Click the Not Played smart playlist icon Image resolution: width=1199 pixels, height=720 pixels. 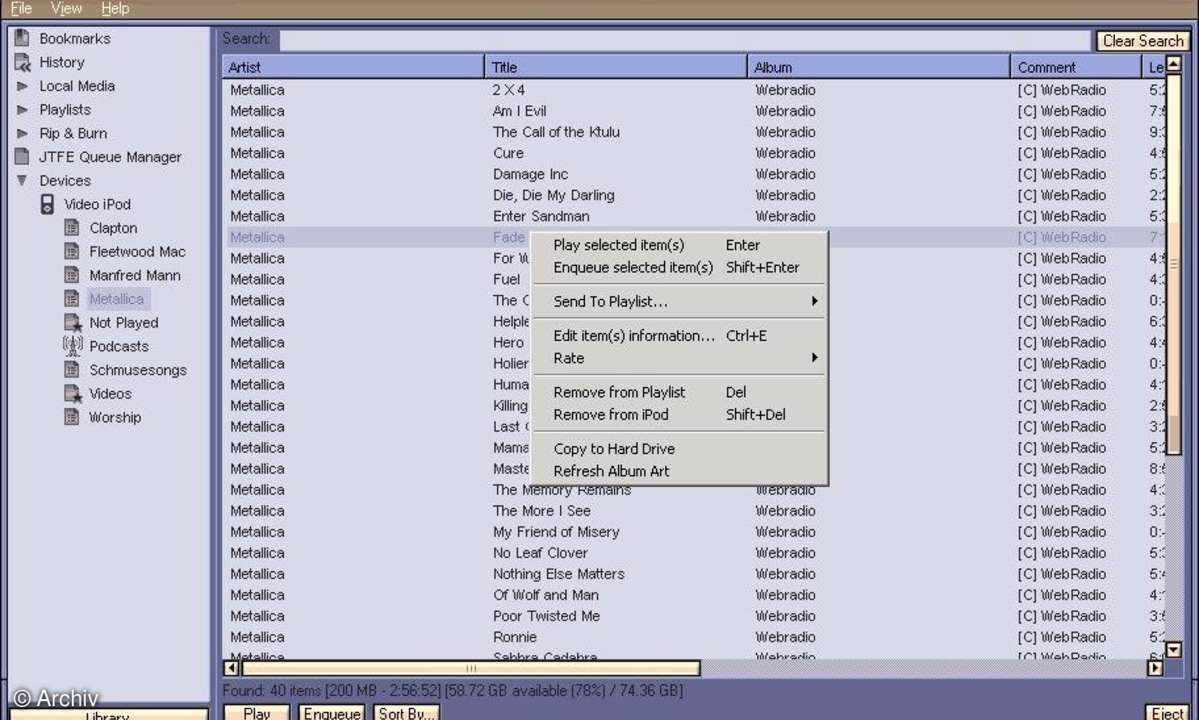tap(73, 323)
